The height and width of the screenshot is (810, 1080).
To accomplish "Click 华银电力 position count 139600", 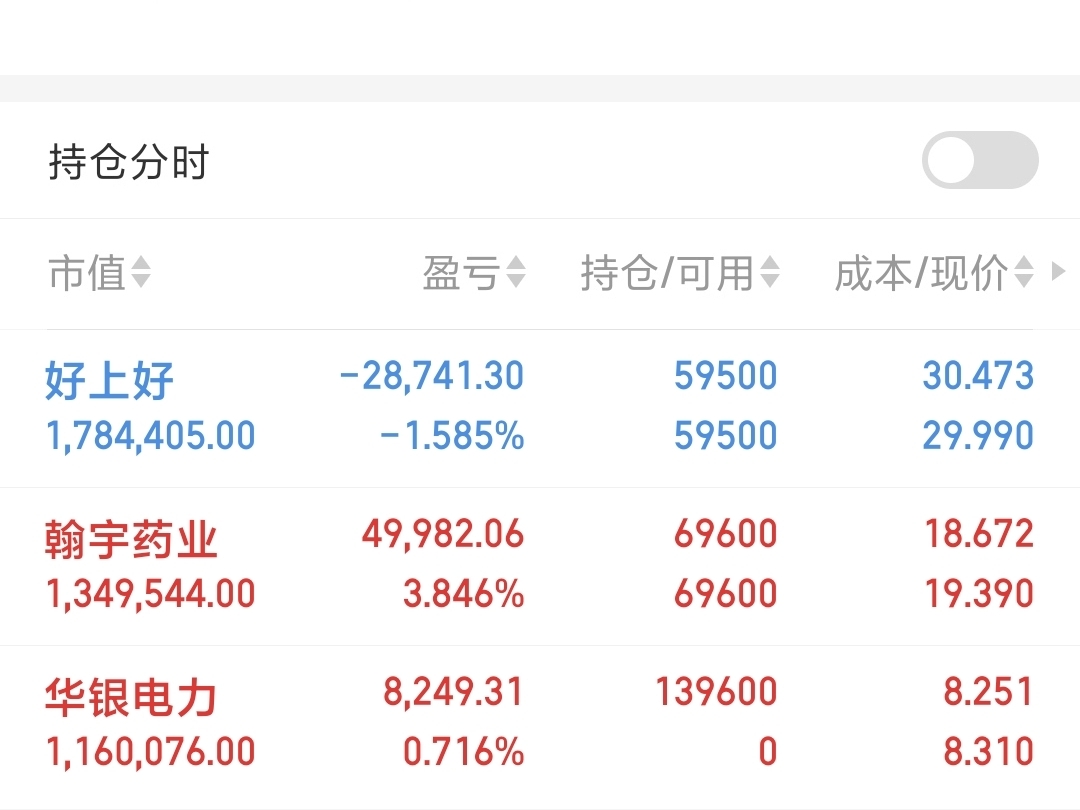I will click(716, 692).
